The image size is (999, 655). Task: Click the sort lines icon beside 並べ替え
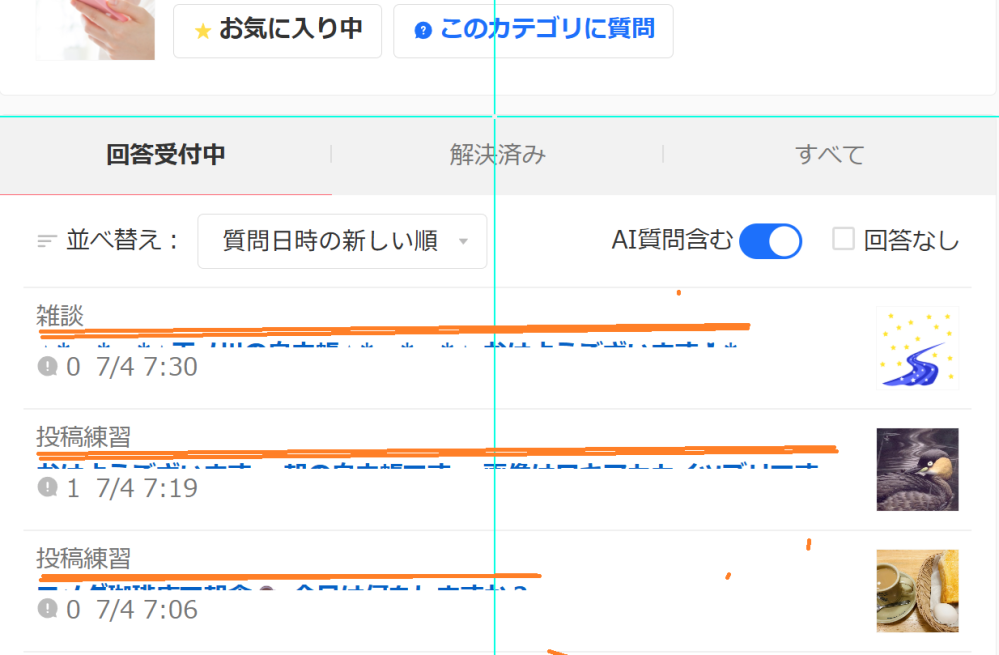pyautogui.click(x=47, y=241)
